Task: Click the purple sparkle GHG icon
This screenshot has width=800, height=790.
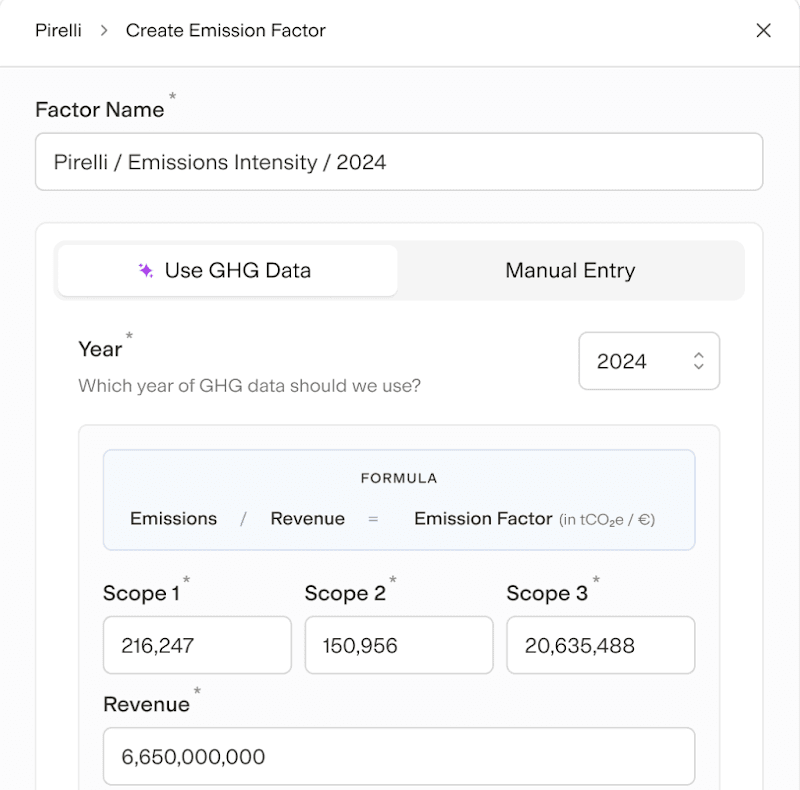Action: pos(146,270)
